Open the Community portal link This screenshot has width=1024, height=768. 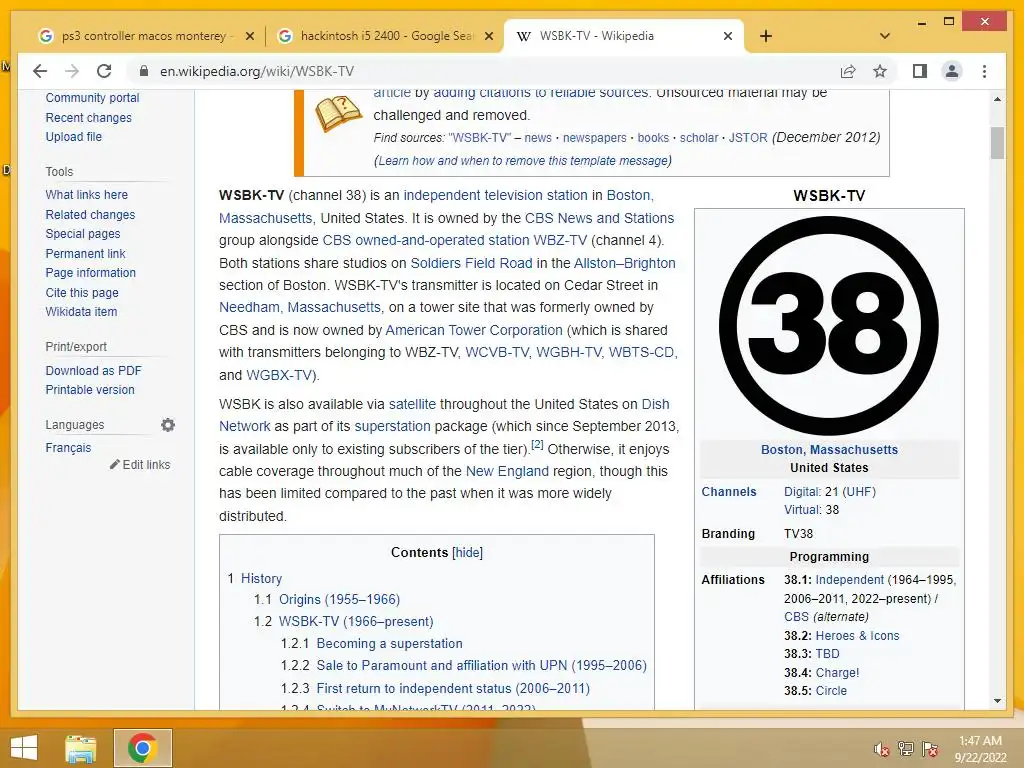[x=92, y=98]
